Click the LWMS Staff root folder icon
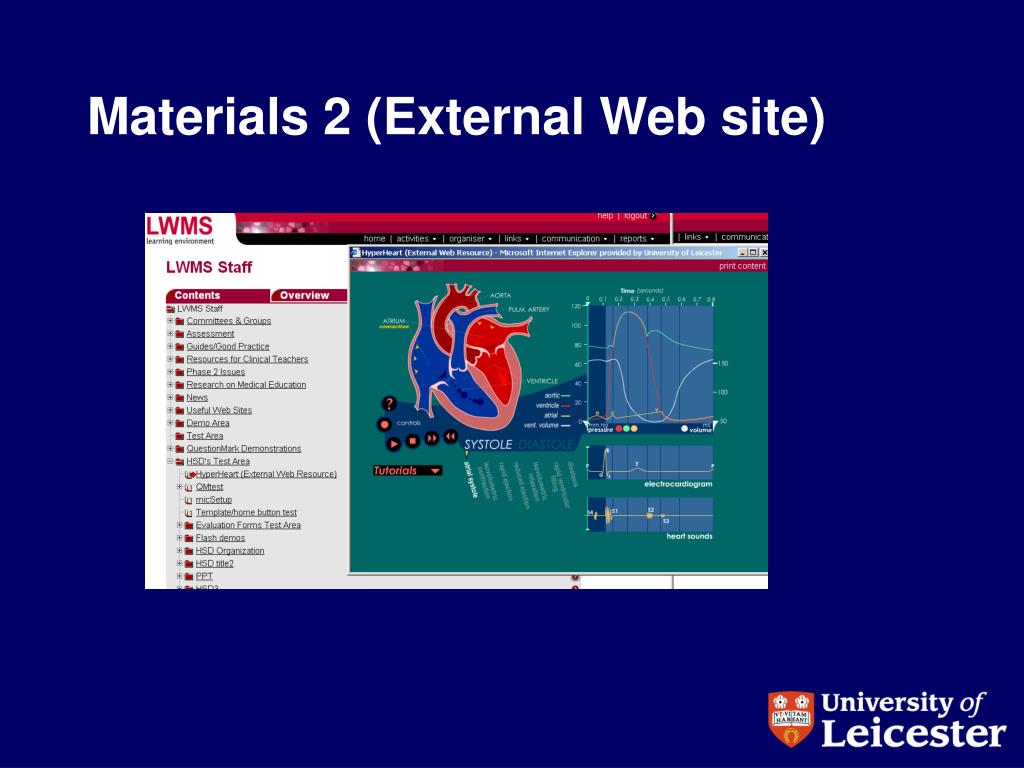 tap(170, 309)
